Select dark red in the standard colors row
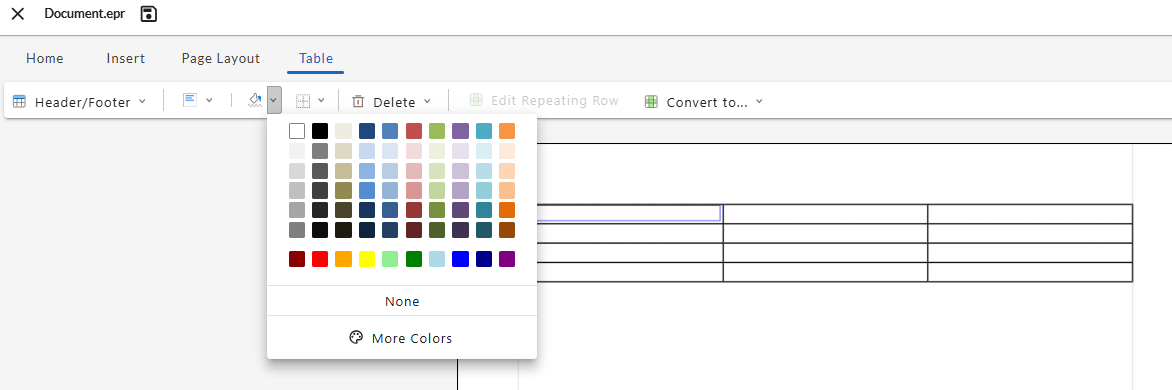Image resolution: width=1172 pixels, height=390 pixels. pos(297,259)
